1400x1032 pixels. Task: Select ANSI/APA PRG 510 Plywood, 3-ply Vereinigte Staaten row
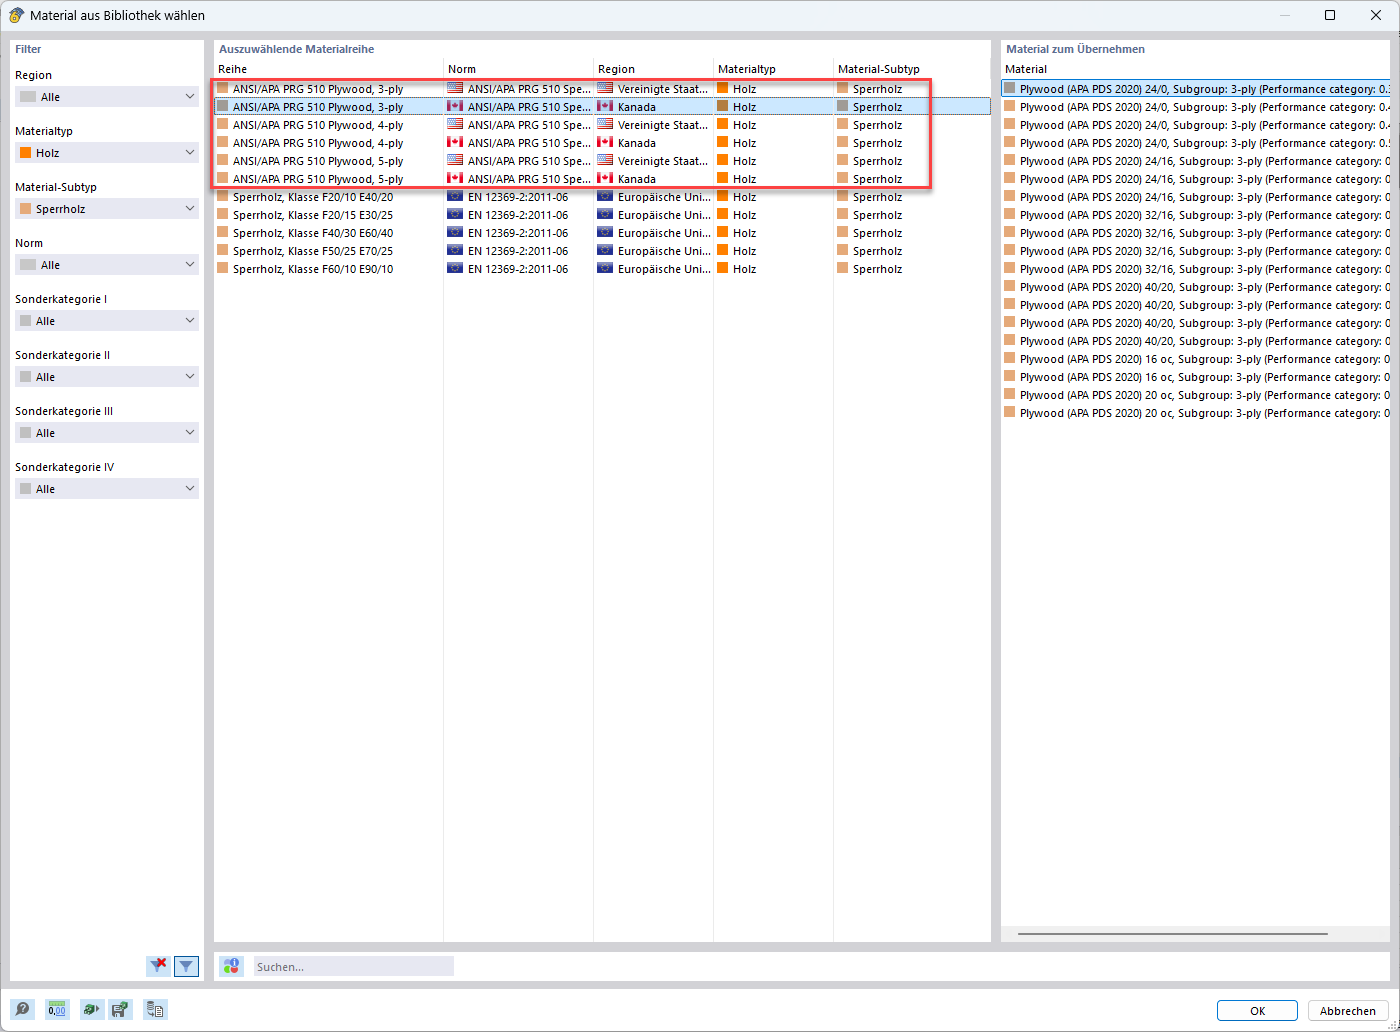click(x=602, y=89)
